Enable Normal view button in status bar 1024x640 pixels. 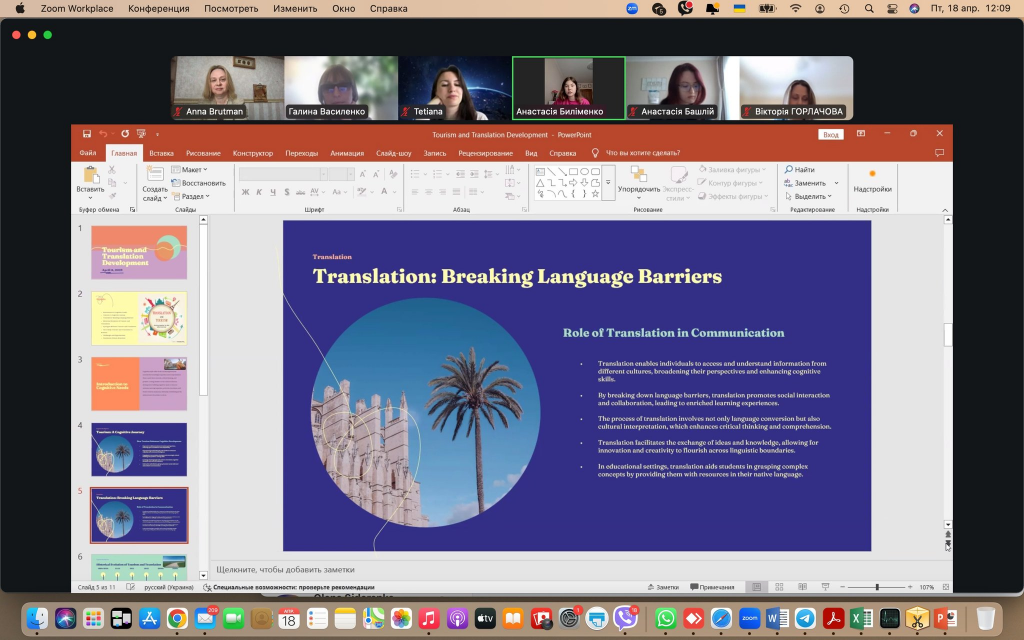tap(757, 587)
